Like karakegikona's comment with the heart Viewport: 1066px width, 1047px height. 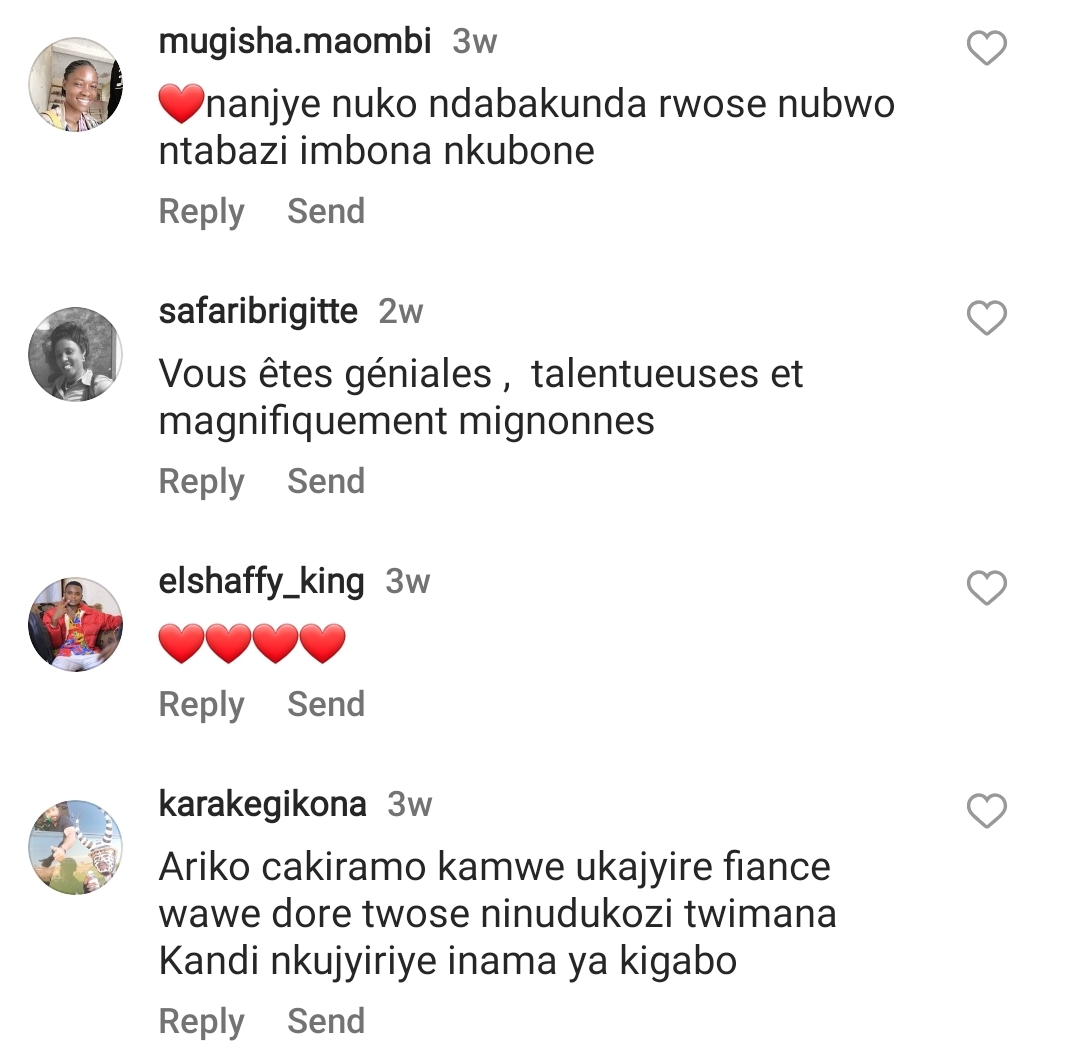tap(987, 811)
